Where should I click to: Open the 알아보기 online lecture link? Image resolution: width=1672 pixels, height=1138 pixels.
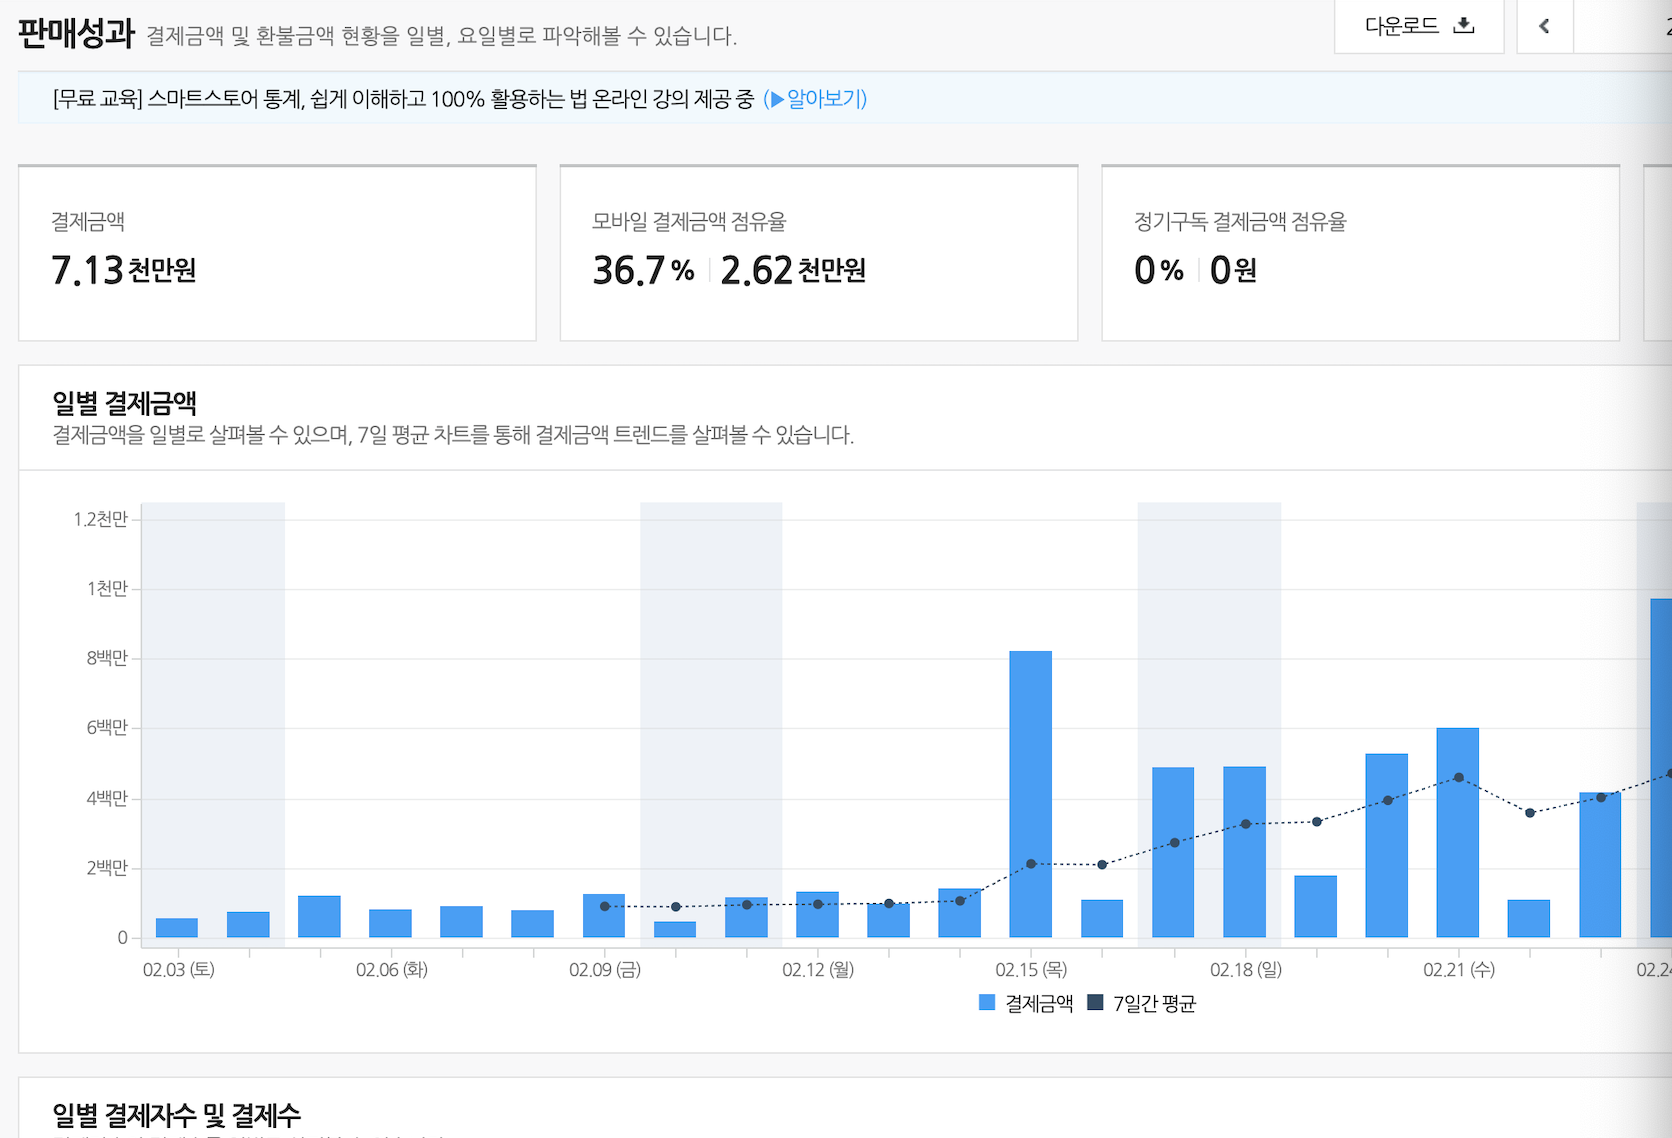(825, 99)
